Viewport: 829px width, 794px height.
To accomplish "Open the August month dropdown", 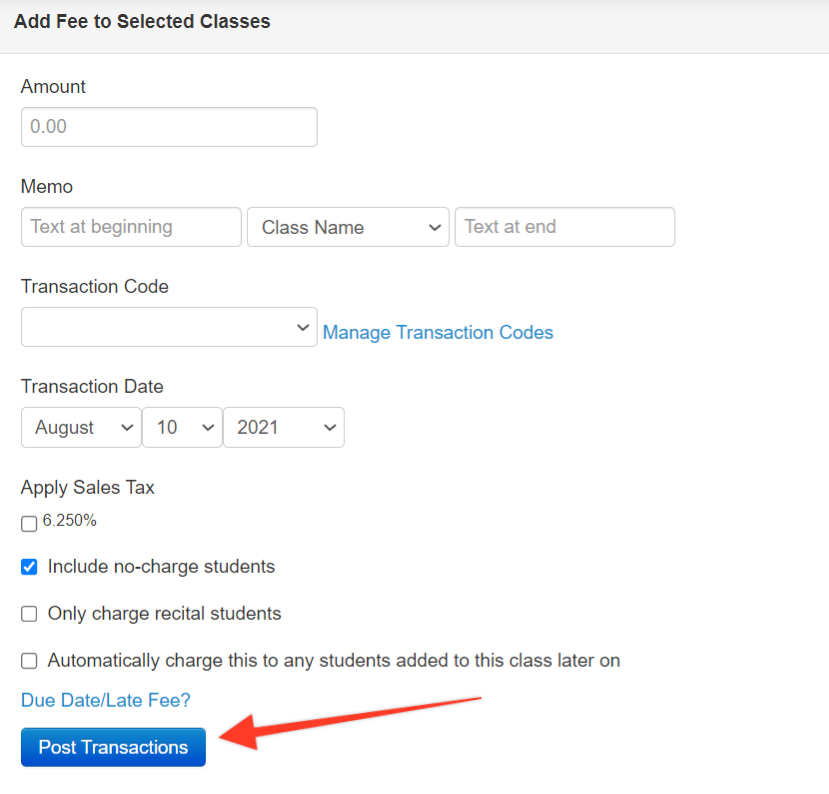I will coord(81,427).
